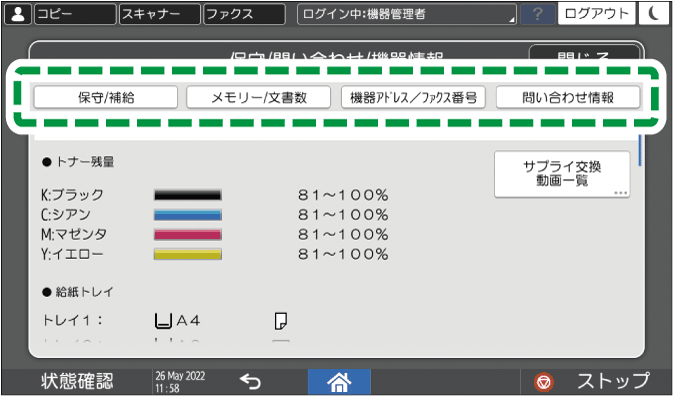Tap the tray 1 A4 orientation icon
The height and width of the screenshot is (396, 675).
(x=163, y=321)
